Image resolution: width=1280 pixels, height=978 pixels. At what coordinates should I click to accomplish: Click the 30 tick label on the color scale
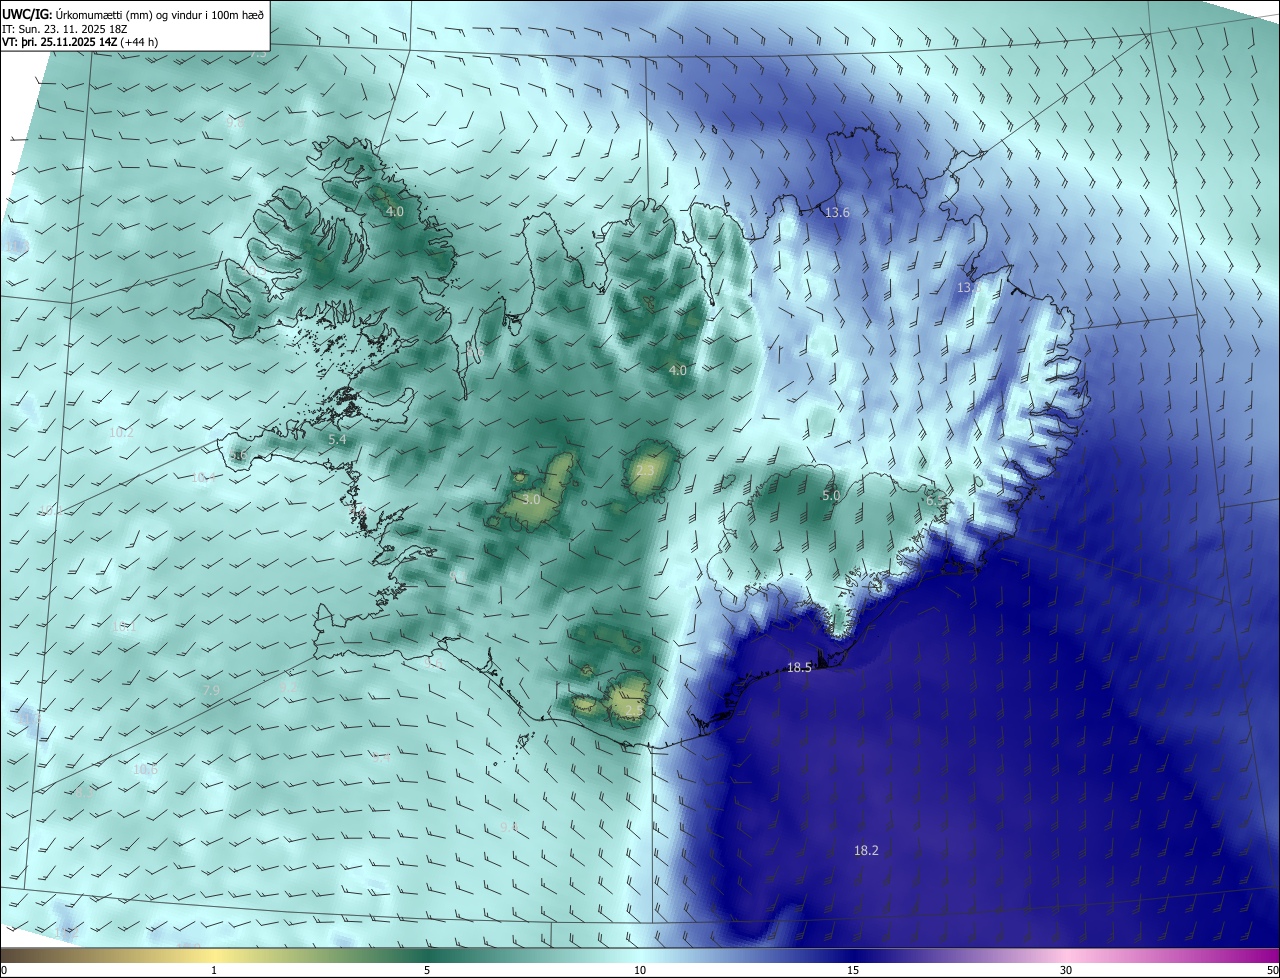1066,970
